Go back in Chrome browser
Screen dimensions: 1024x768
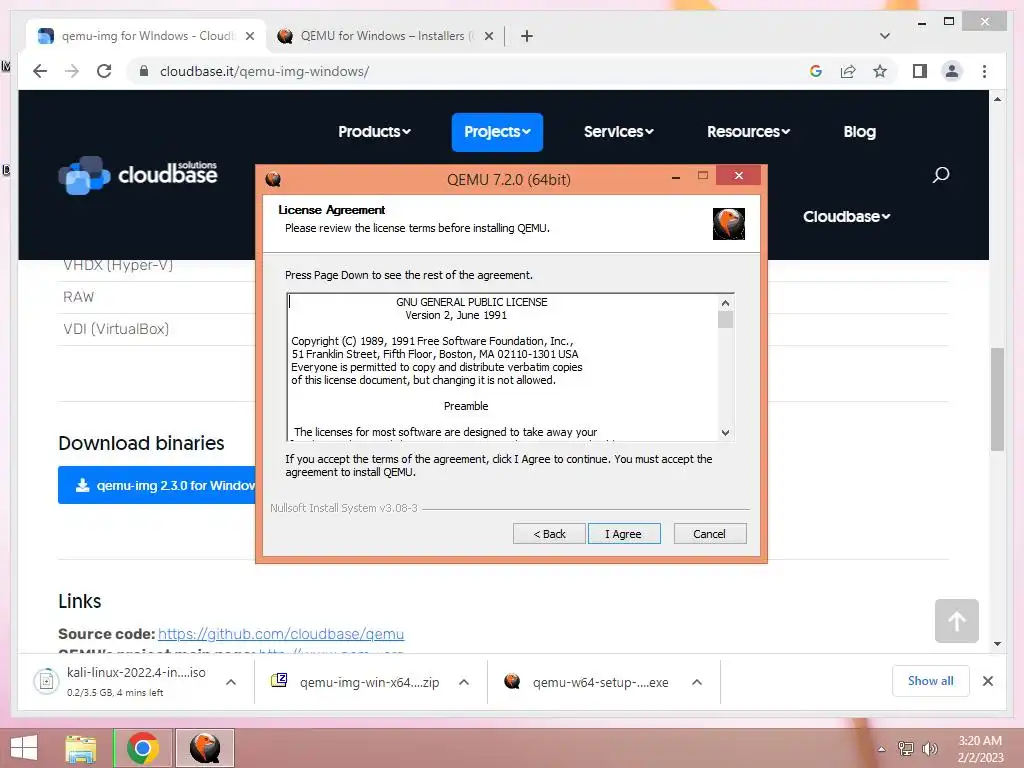[x=40, y=71]
